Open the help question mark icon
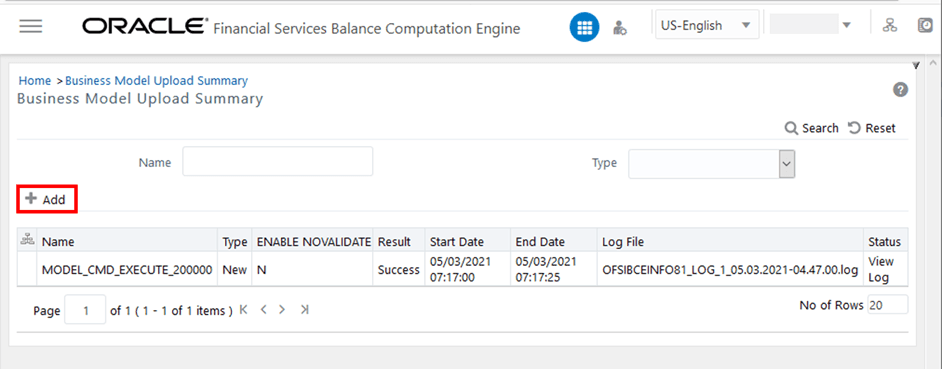Image resolution: width=942 pixels, height=369 pixels. (x=900, y=90)
